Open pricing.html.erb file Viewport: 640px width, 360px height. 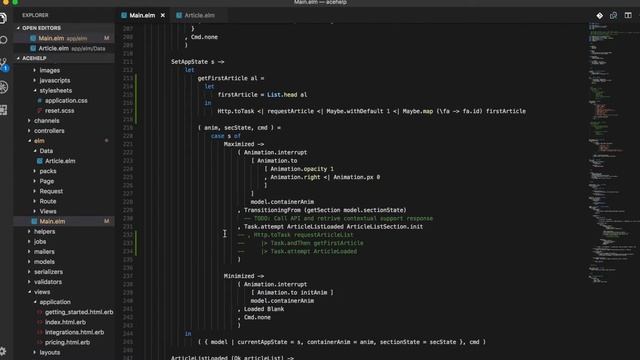coord(67,342)
